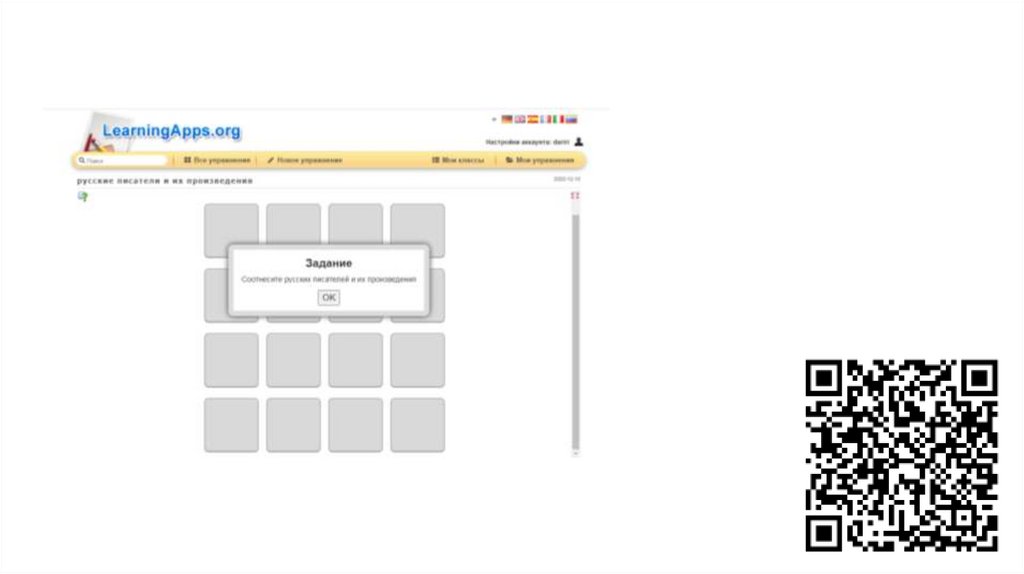Click the green hint question icon
The height and width of the screenshot is (574, 1024).
pos(82,197)
